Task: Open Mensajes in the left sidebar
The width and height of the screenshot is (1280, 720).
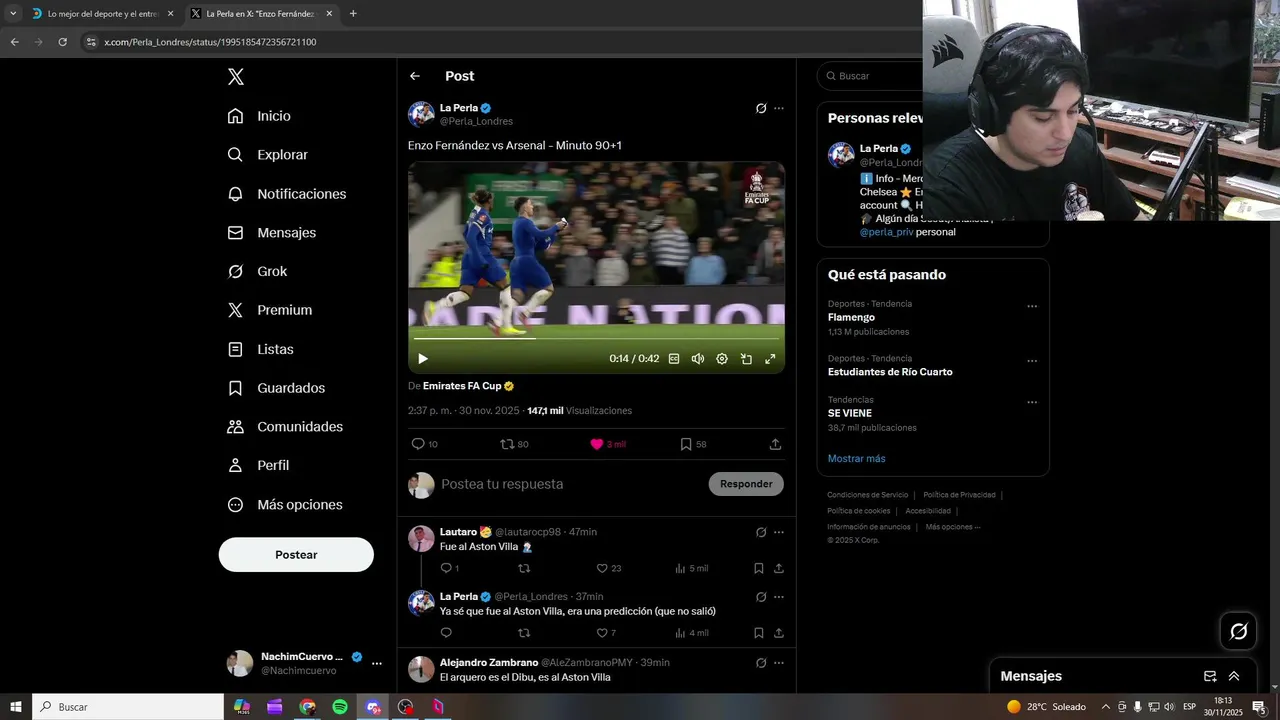Action: pos(271,232)
